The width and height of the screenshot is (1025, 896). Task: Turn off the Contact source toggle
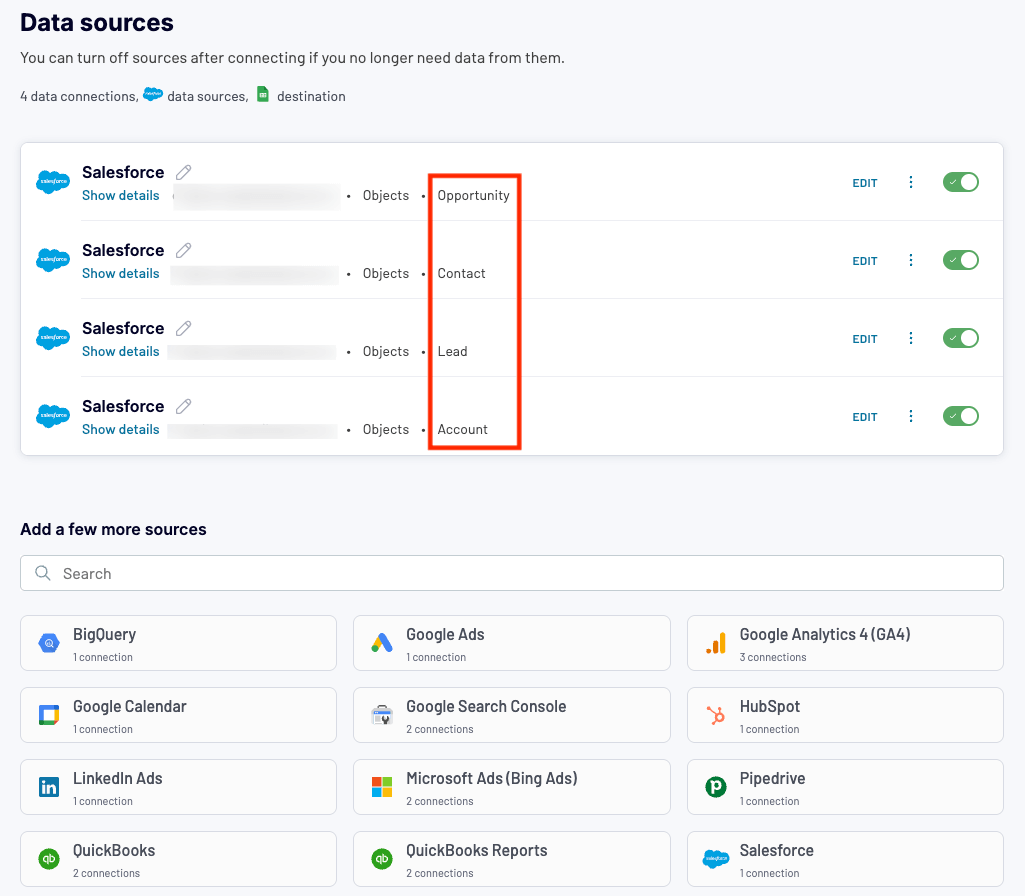pos(960,260)
